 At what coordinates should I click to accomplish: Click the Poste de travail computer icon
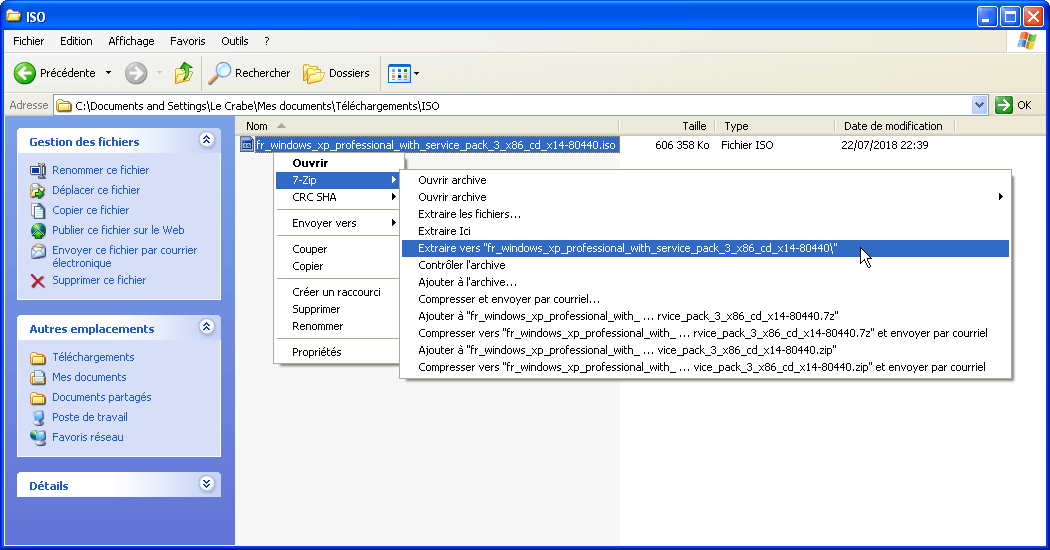coord(38,417)
